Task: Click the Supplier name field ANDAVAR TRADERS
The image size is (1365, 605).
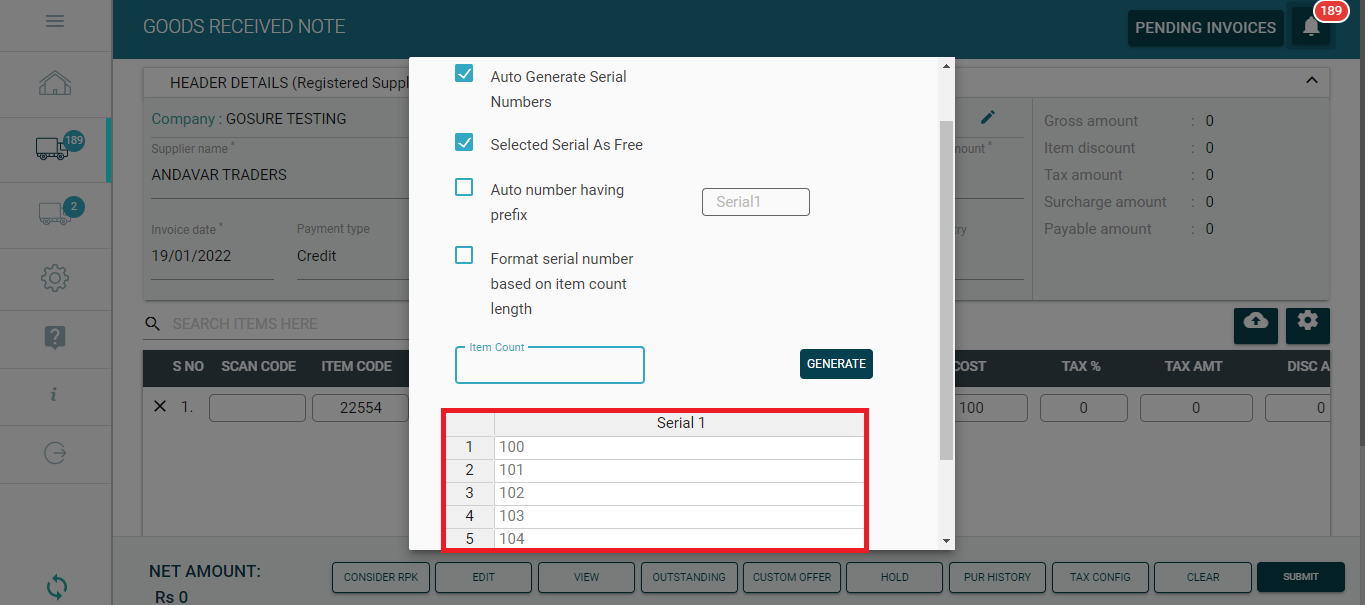Action: click(280, 175)
